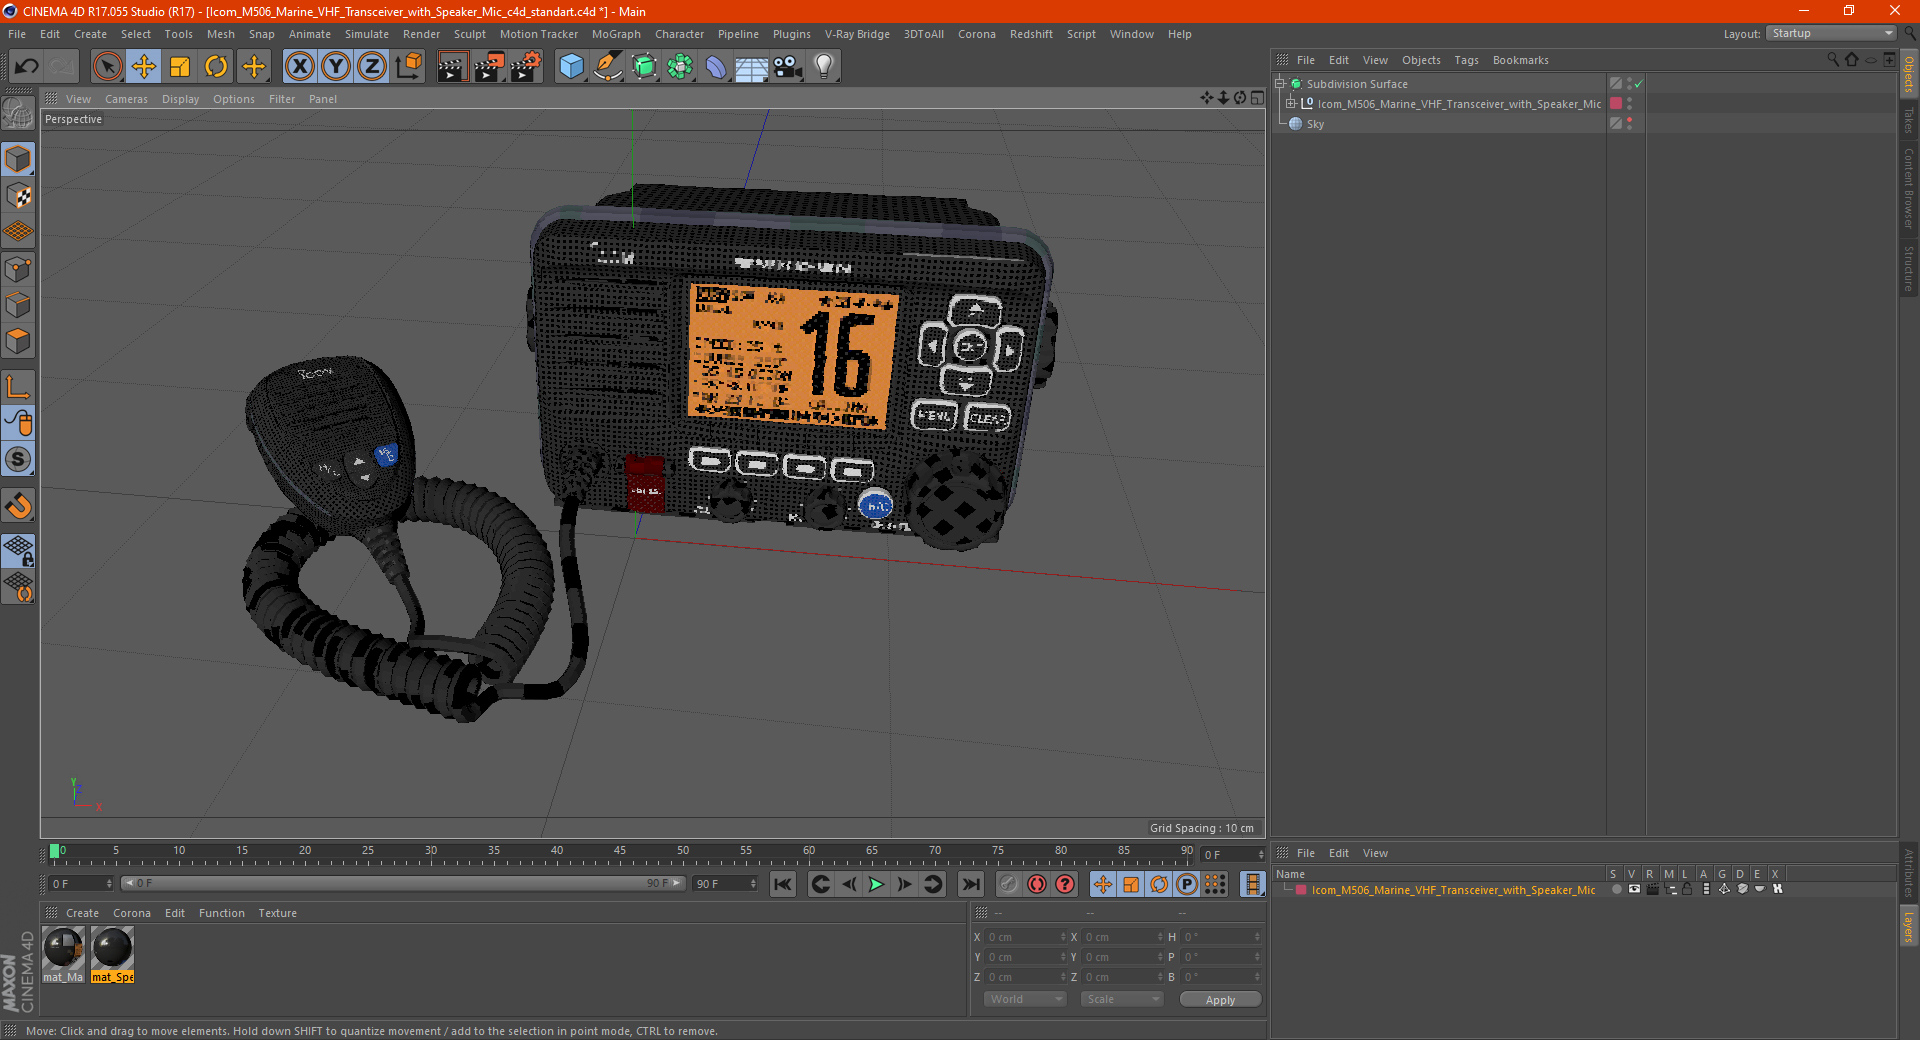Jump to the end of animation
Screen dimensions: 1920x1040
970,884
